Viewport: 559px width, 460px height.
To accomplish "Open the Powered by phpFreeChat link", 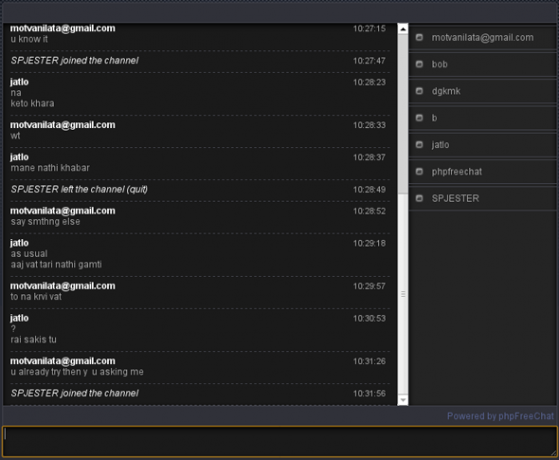I will (x=501, y=416).
